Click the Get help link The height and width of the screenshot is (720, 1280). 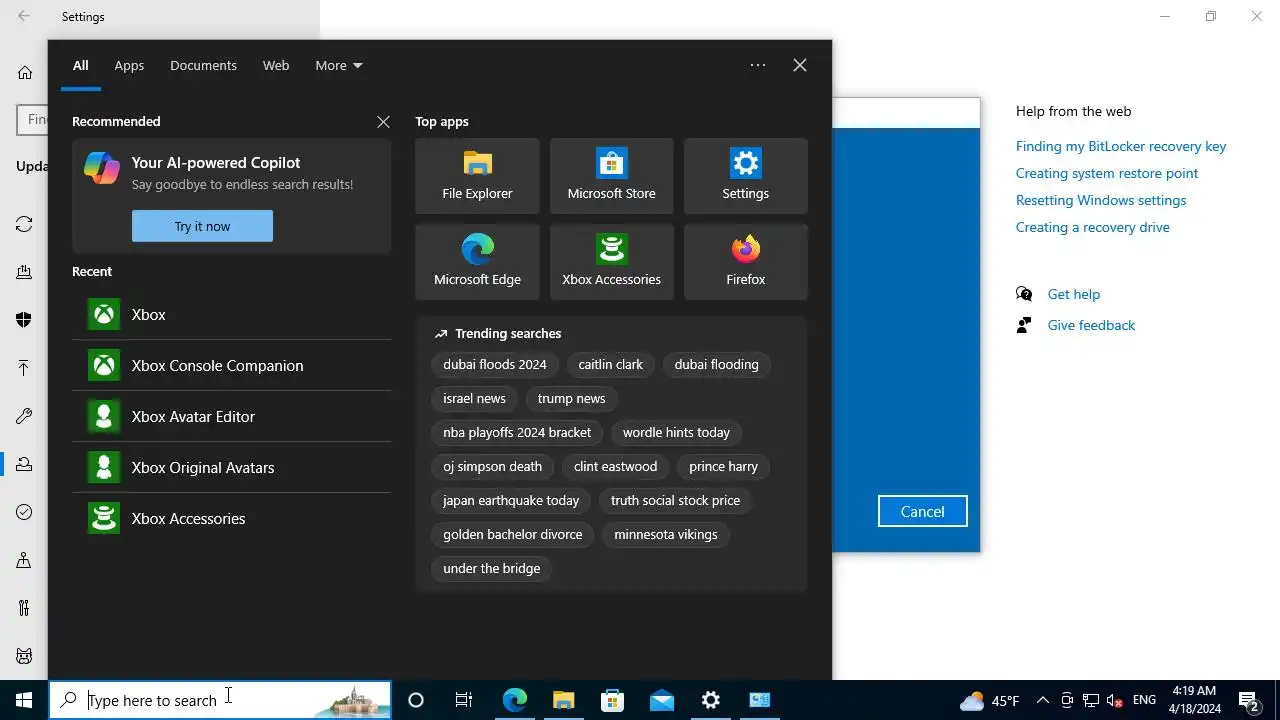1074,294
